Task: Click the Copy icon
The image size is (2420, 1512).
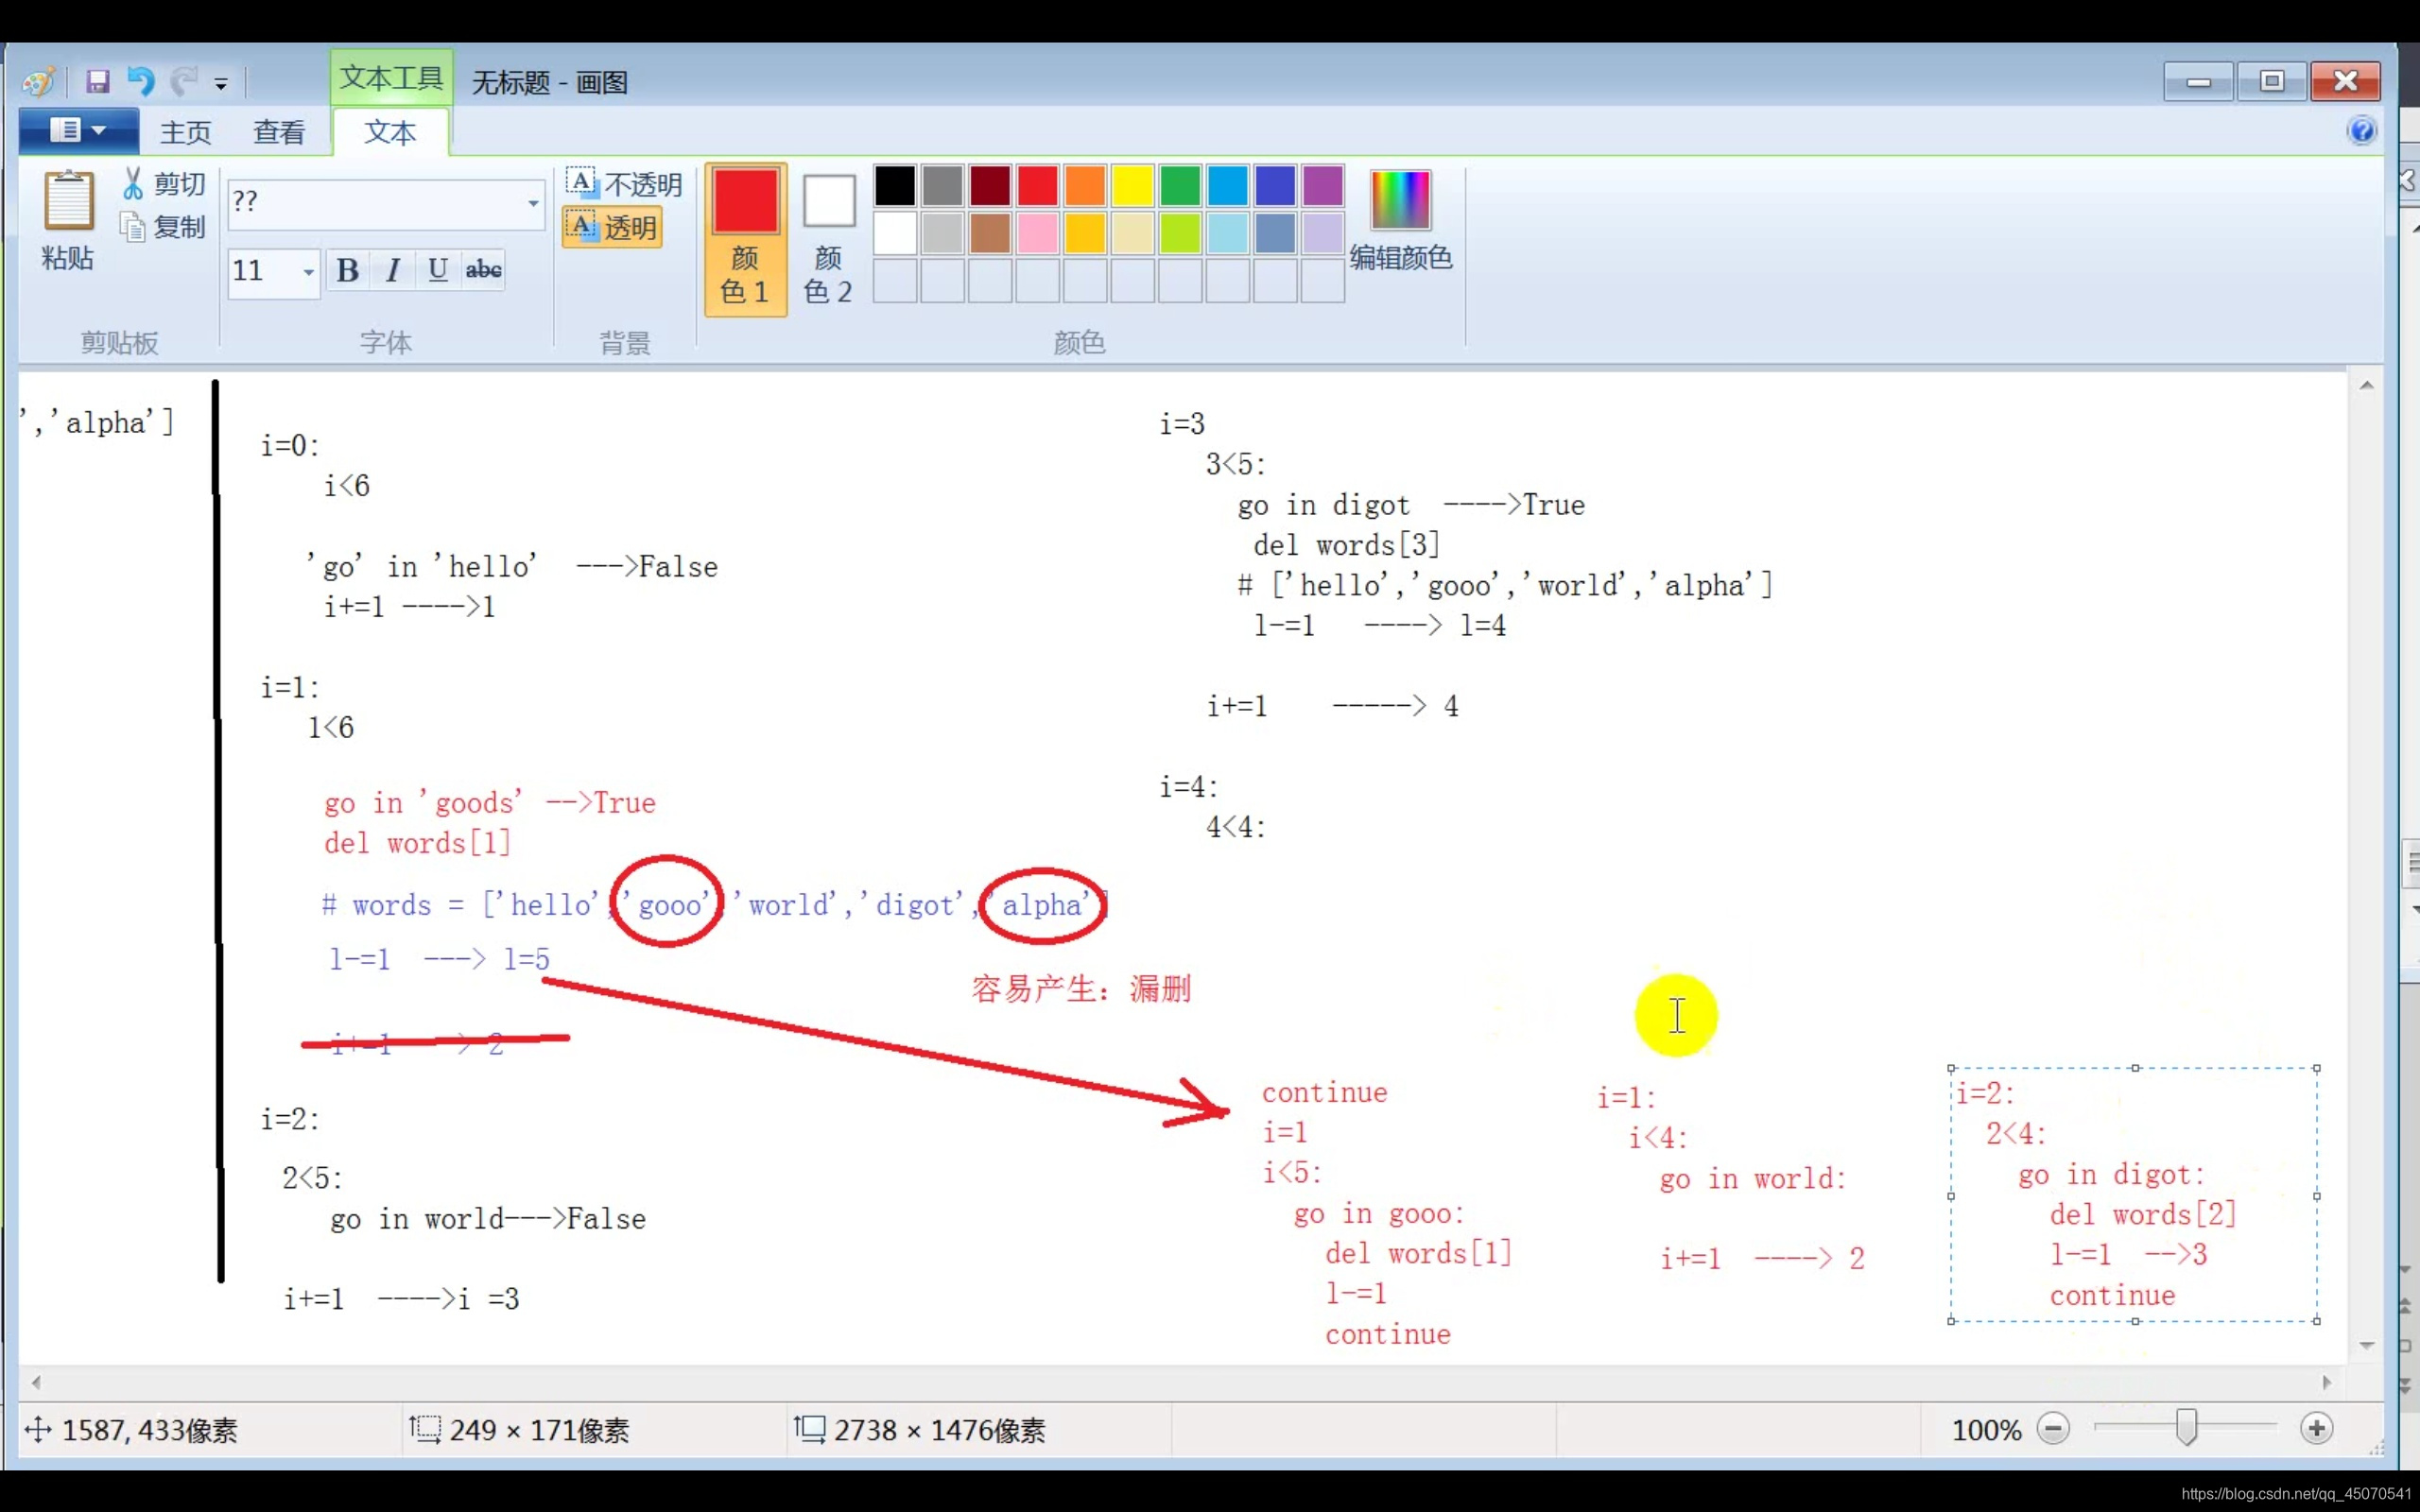Action: coord(133,227)
